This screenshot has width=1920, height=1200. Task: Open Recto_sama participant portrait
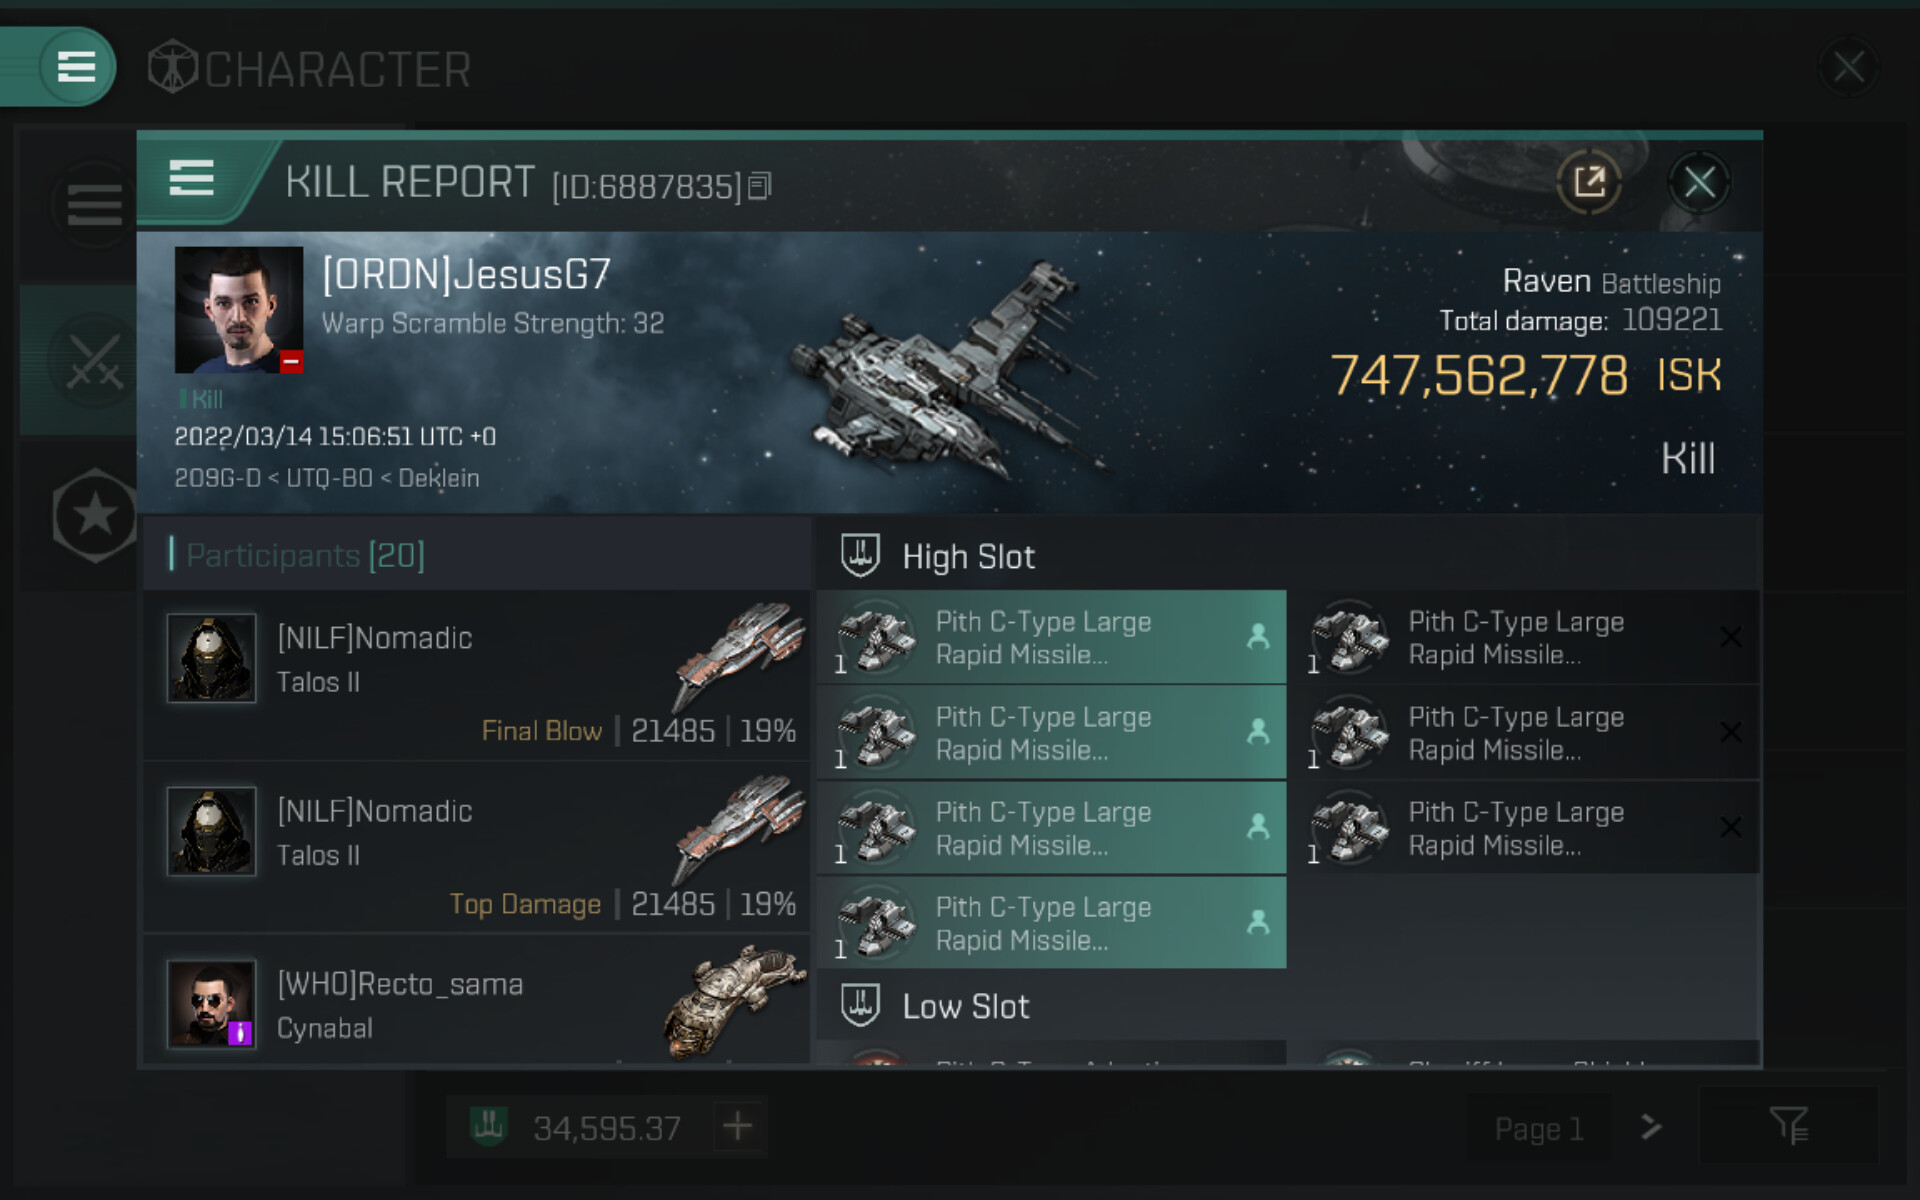[x=211, y=1004]
